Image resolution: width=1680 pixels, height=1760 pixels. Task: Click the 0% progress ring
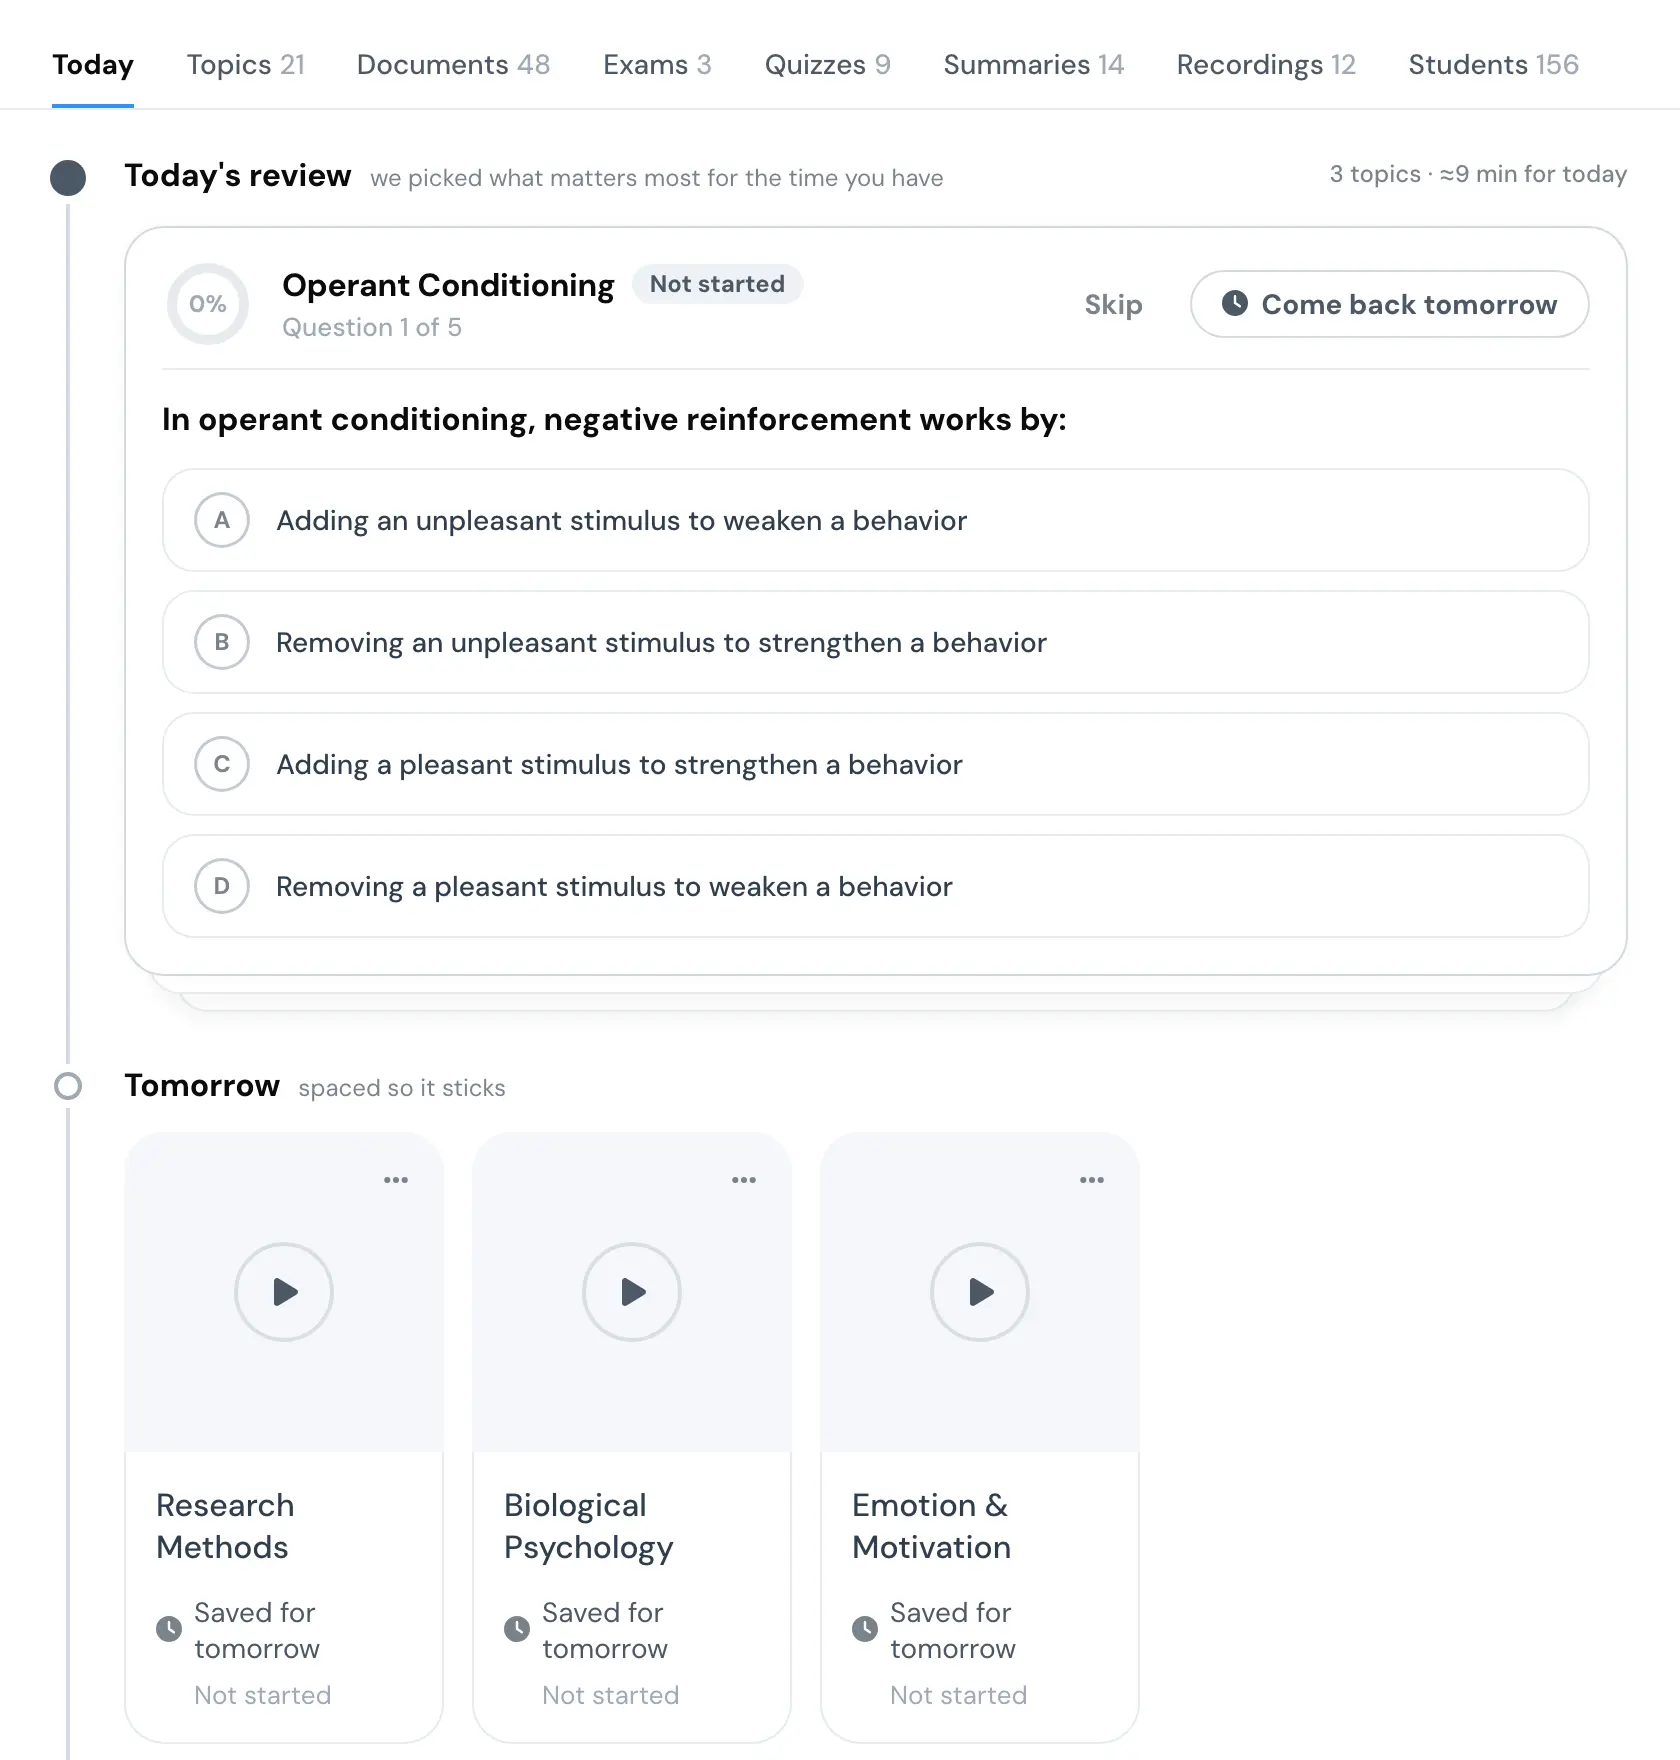pyautogui.click(x=208, y=304)
